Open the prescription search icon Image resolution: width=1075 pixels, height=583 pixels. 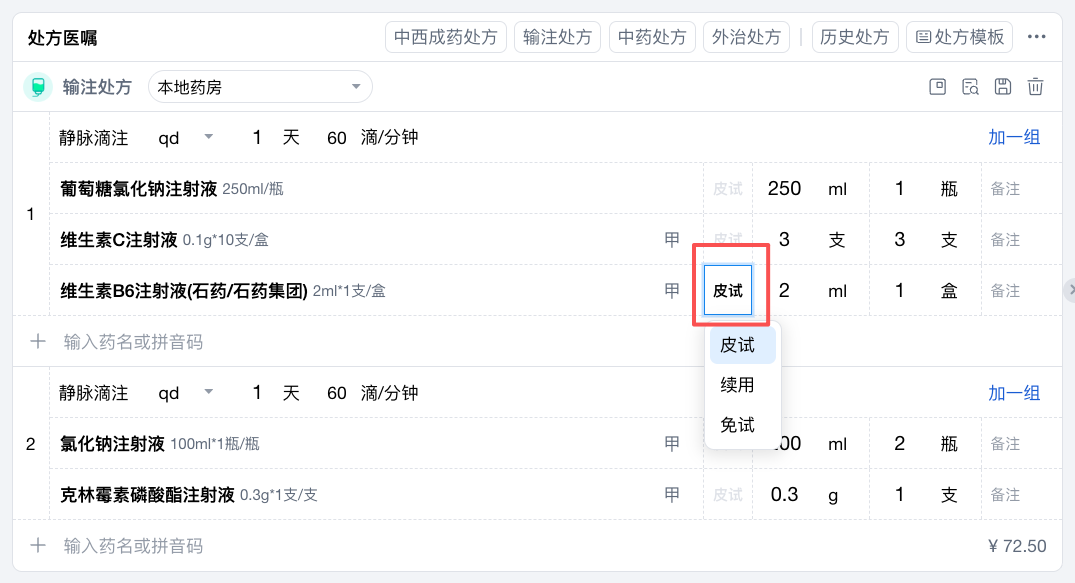click(970, 87)
